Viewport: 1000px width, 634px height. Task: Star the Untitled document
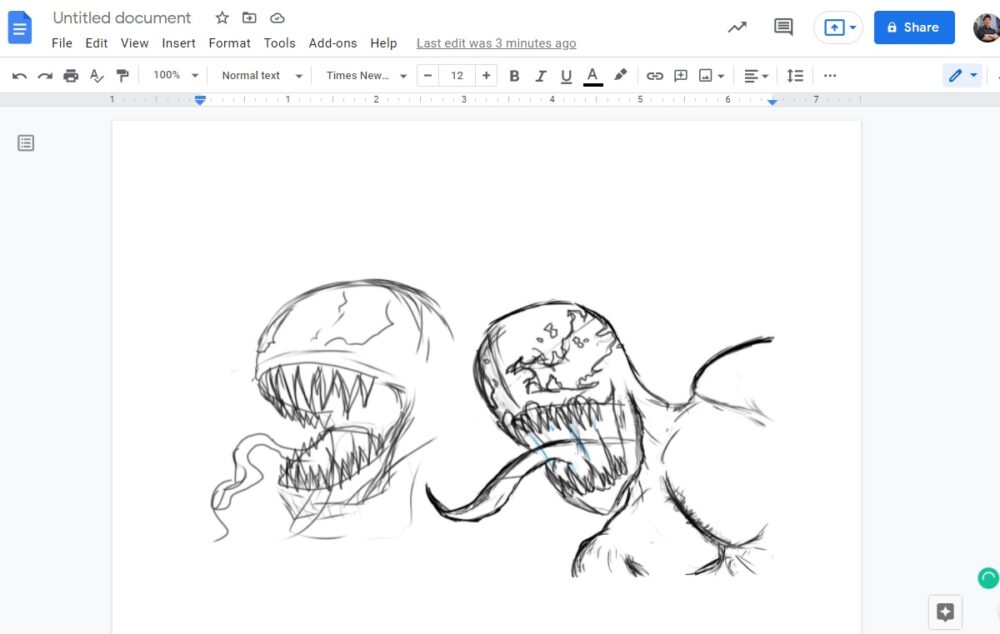222,18
